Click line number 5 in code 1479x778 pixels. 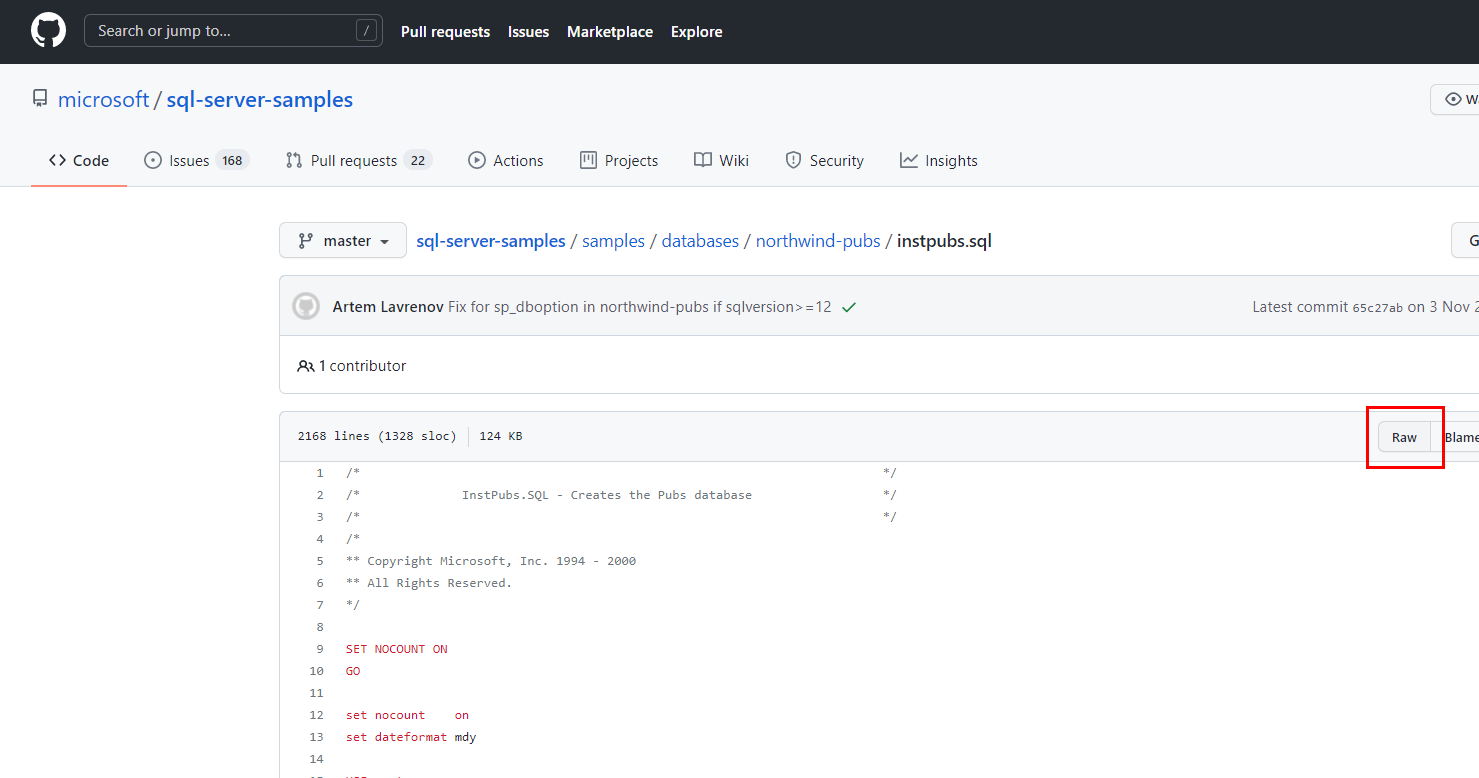pos(320,561)
